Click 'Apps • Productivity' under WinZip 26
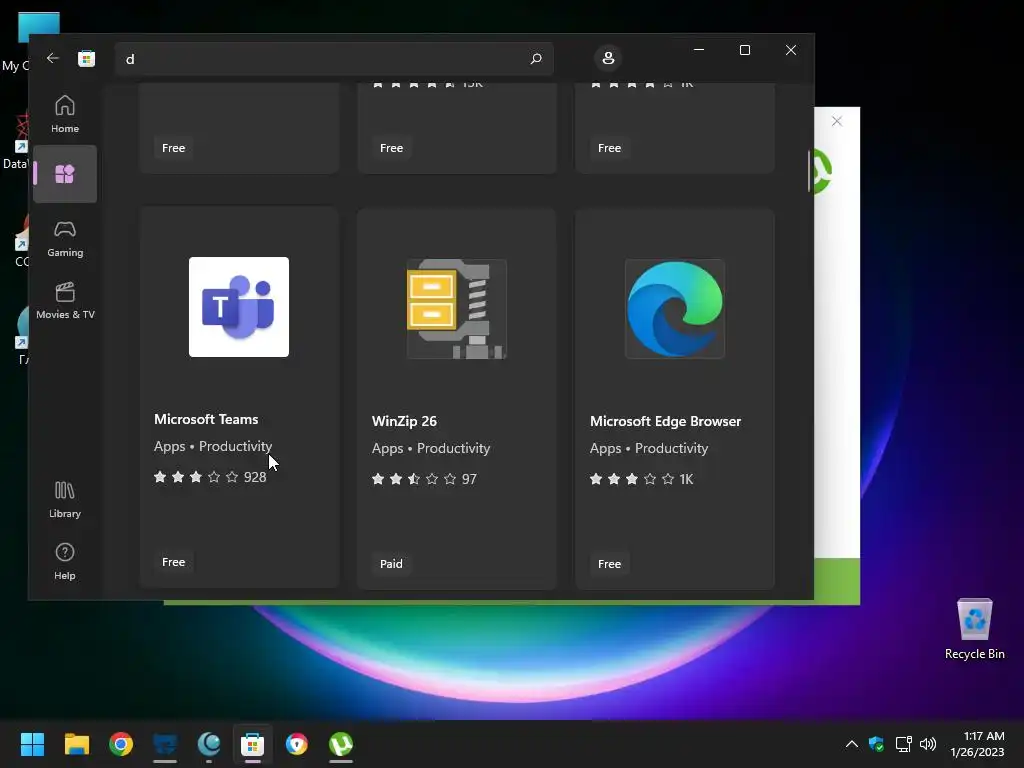This screenshot has height=768, width=1024. pos(431,448)
